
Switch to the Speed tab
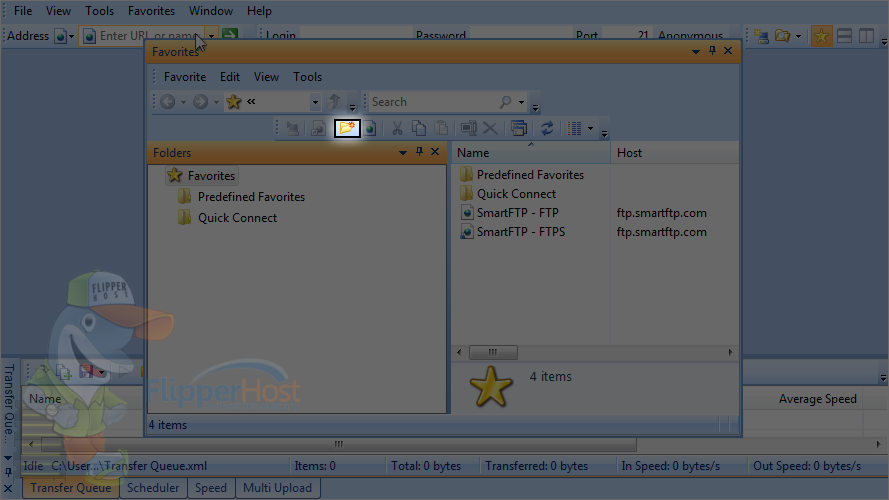click(x=210, y=488)
